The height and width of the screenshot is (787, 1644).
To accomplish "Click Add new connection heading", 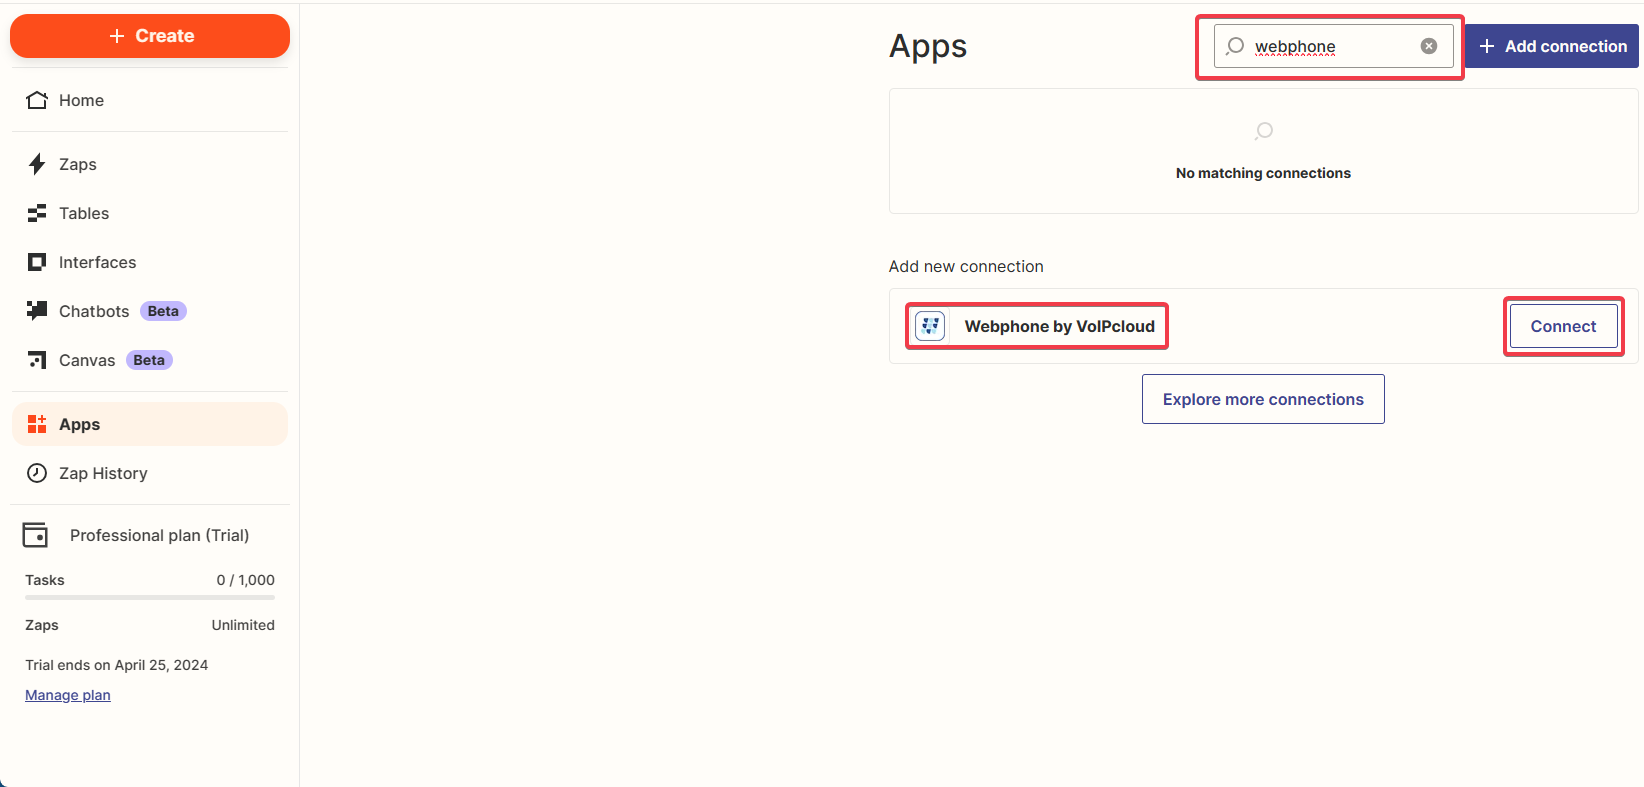I will pyautogui.click(x=966, y=266).
